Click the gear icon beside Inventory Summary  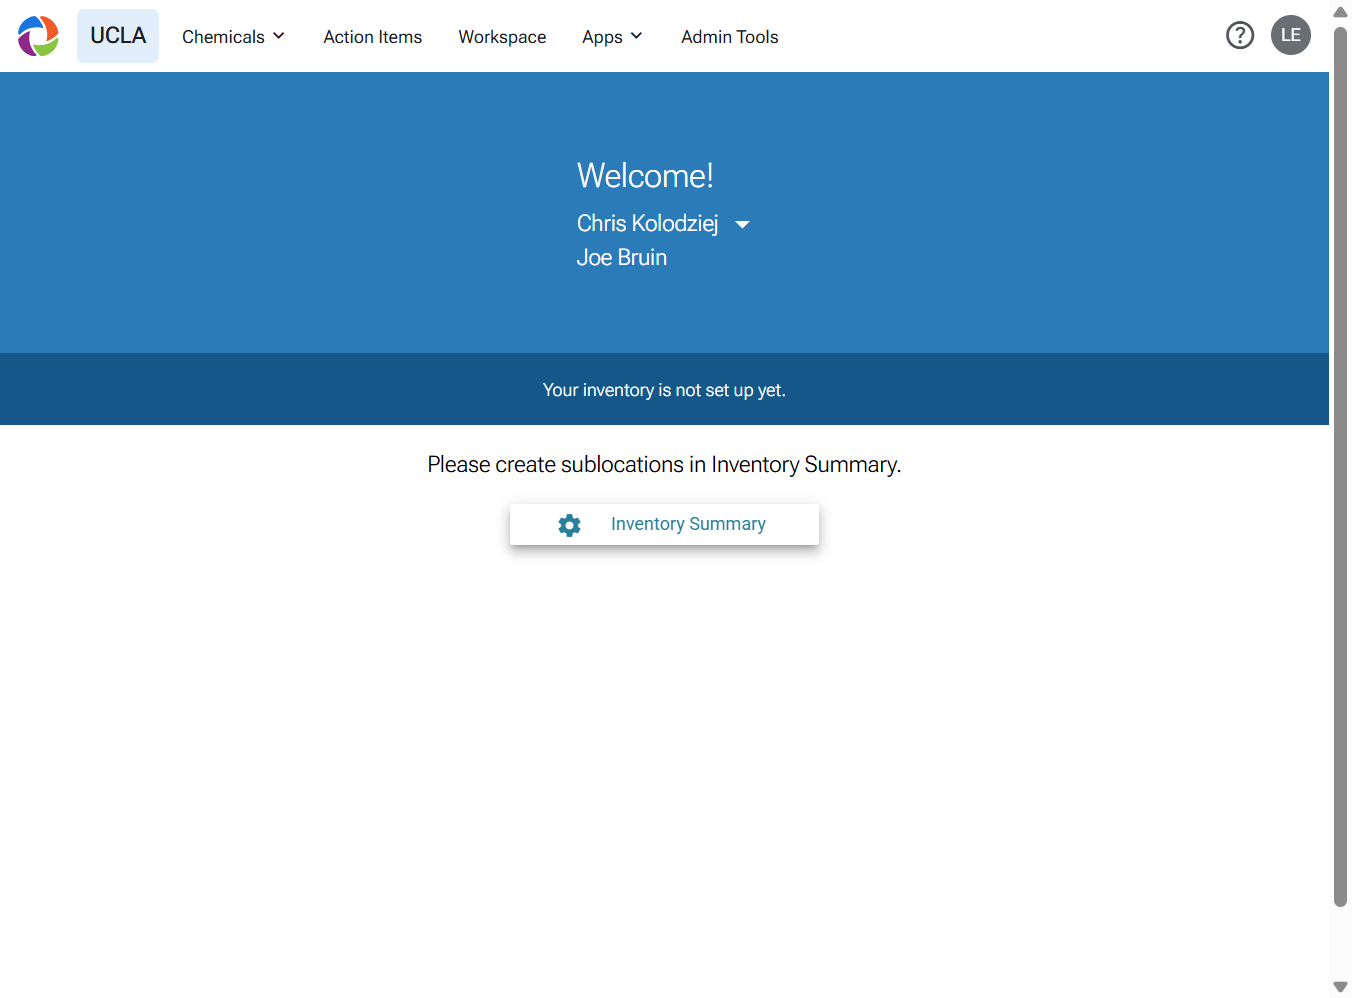(569, 525)
